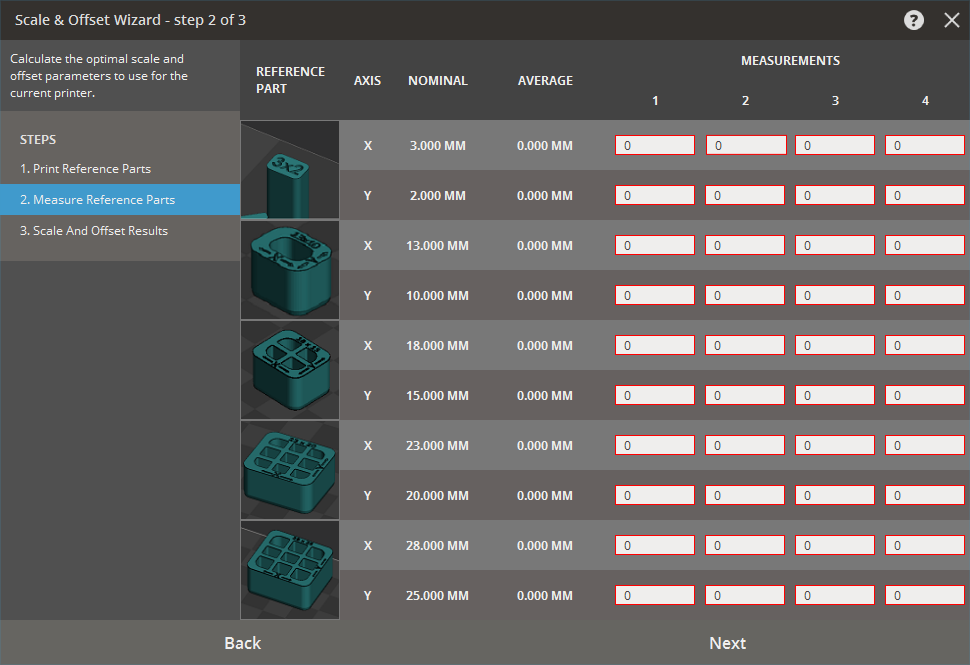Select the 28x25 reference part thumbnail
Image resolution: width=970 pixels, height=665 pixels.
click(x=290, y=570)
